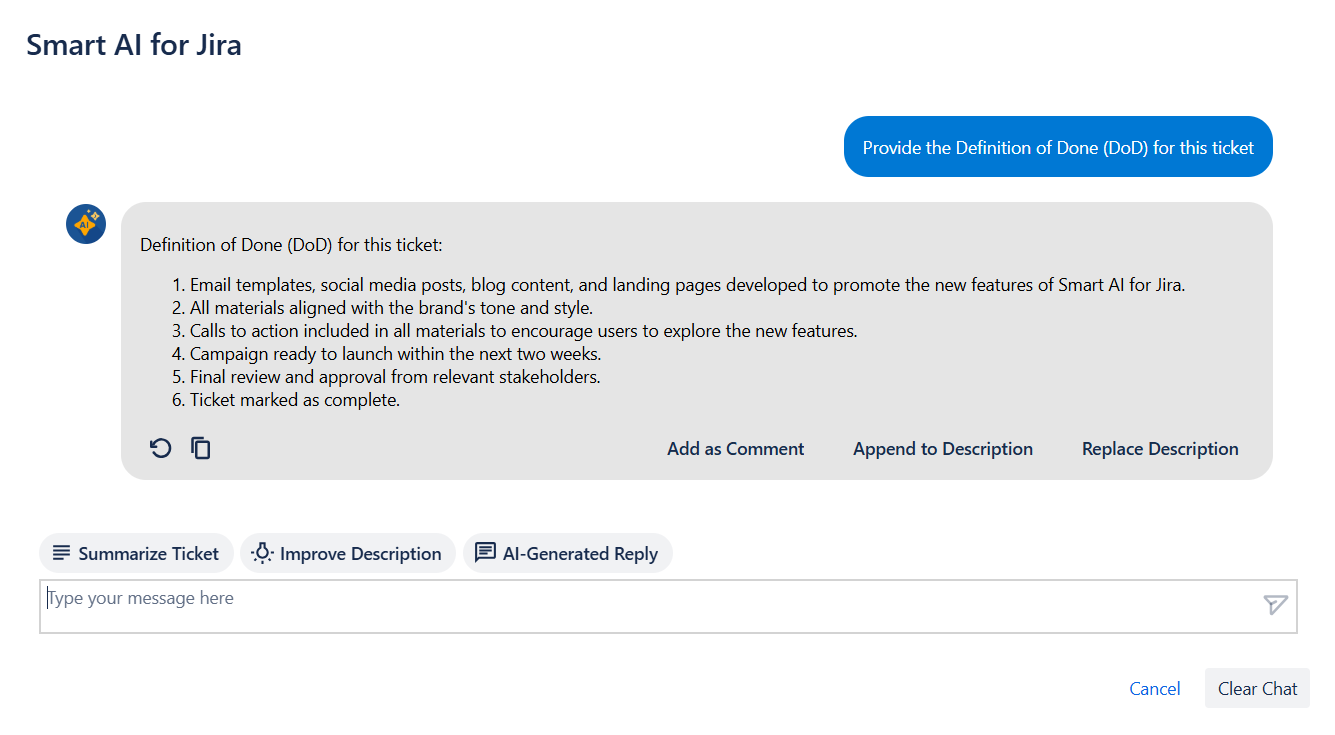Click the lines icon on Summarize Ticket
This screenshot has width=1335, height=735.
click(x=62, y=553)
